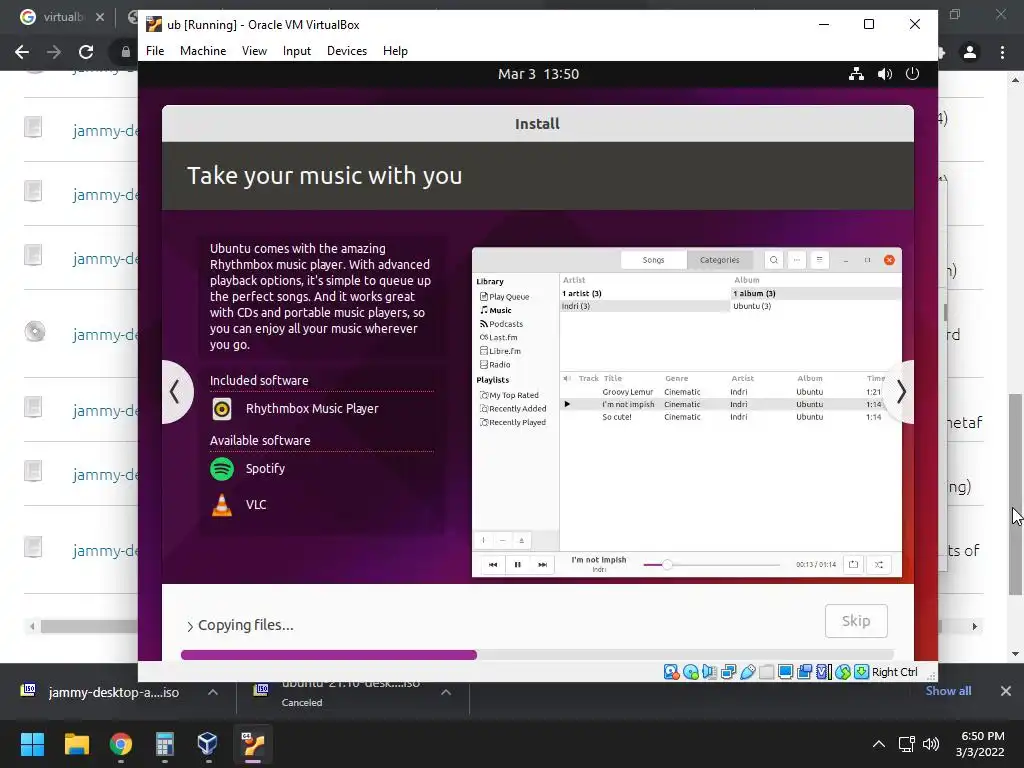Open the View menu in VirtualBox

(254, 51)
